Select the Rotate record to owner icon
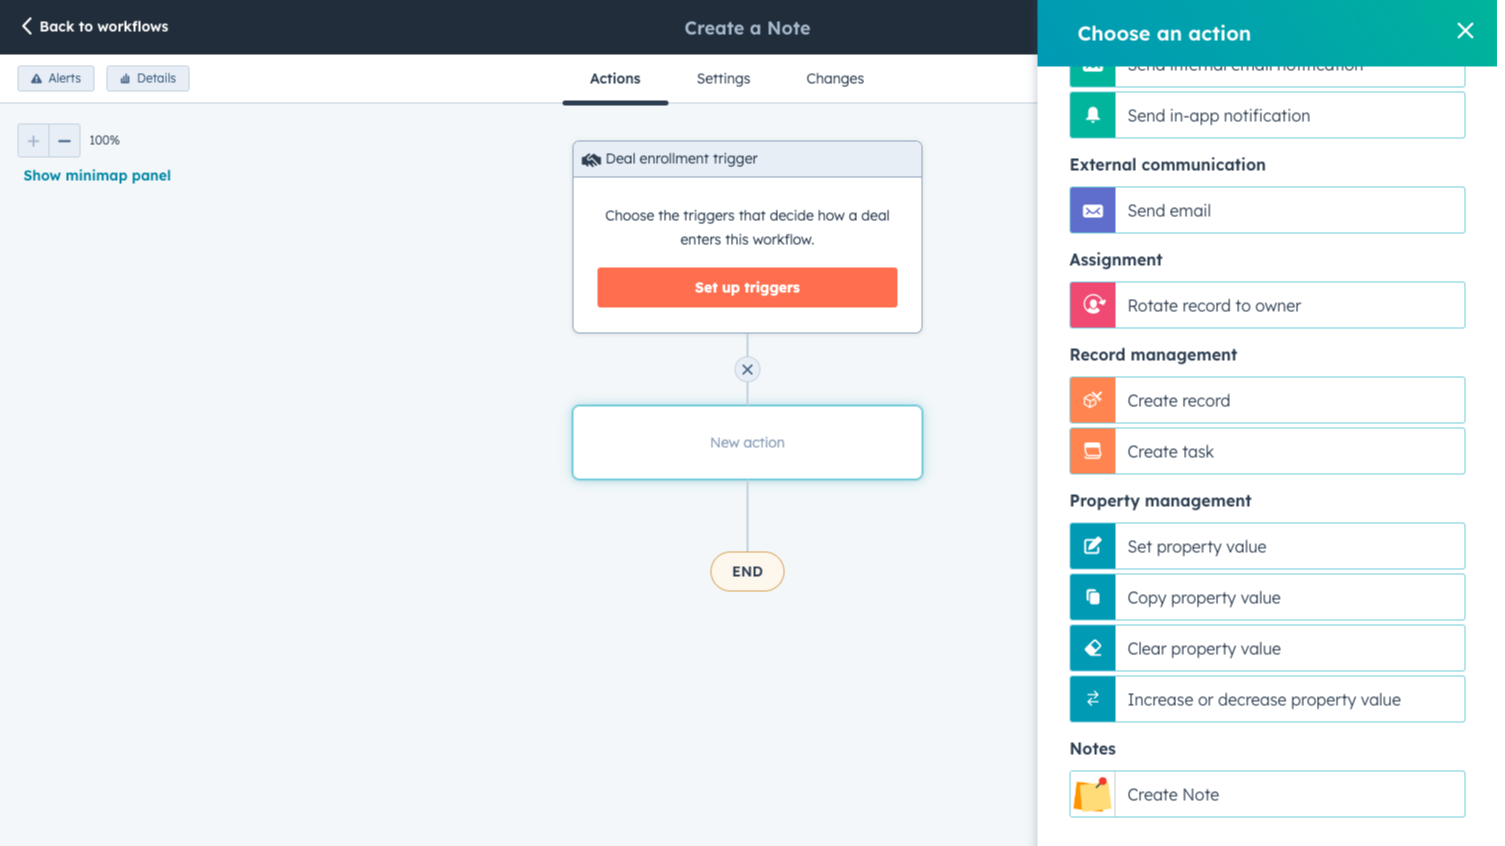This screenshot has width=1505, height=846. [x=1092, y=305]
